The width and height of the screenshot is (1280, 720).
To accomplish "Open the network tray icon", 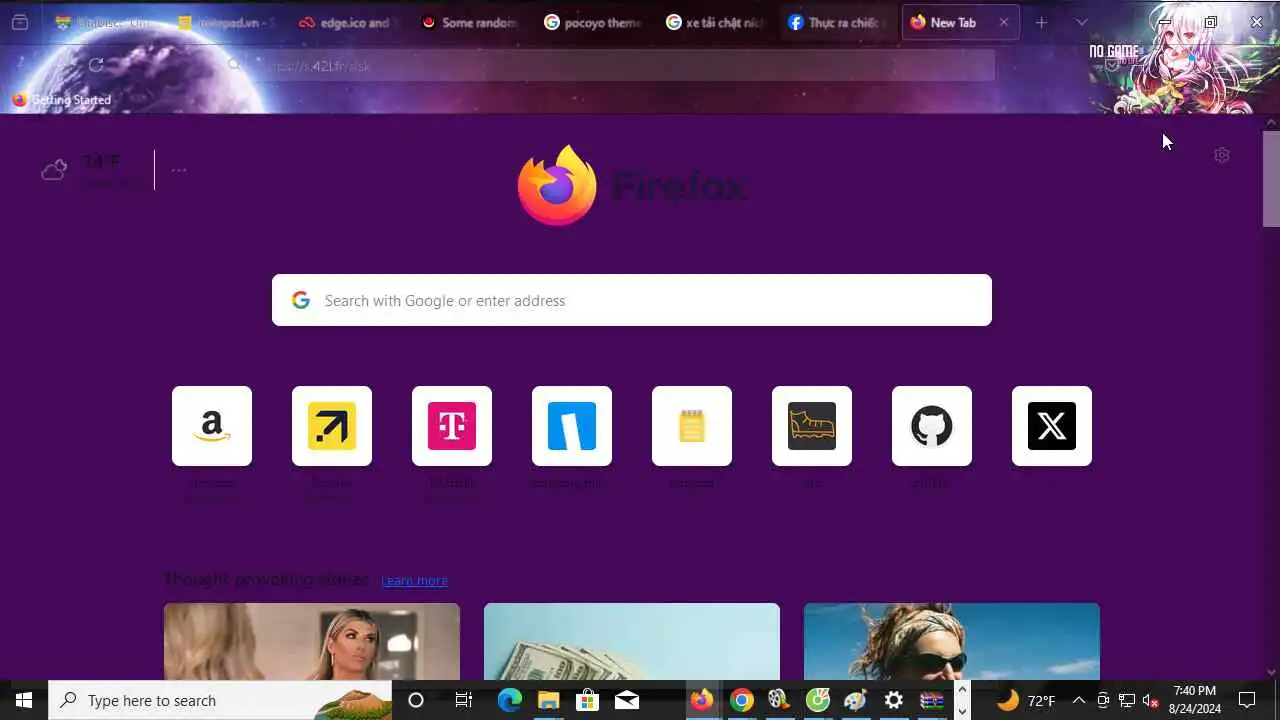I will (1127, 700).
